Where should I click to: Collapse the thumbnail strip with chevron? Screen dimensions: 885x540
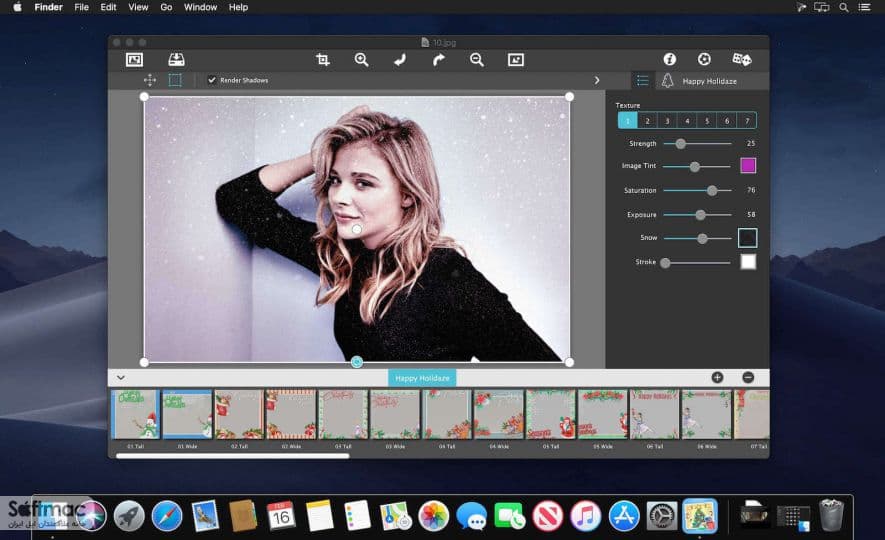(121, 377)
